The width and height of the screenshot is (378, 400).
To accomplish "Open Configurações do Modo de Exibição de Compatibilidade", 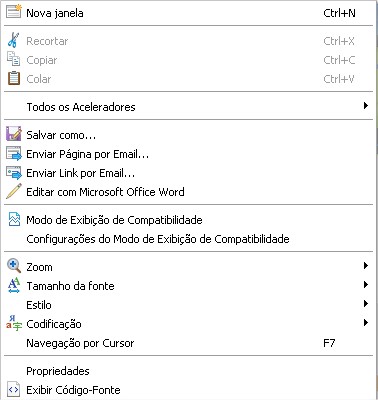I will pyautogui.click(x=189, y=239).
